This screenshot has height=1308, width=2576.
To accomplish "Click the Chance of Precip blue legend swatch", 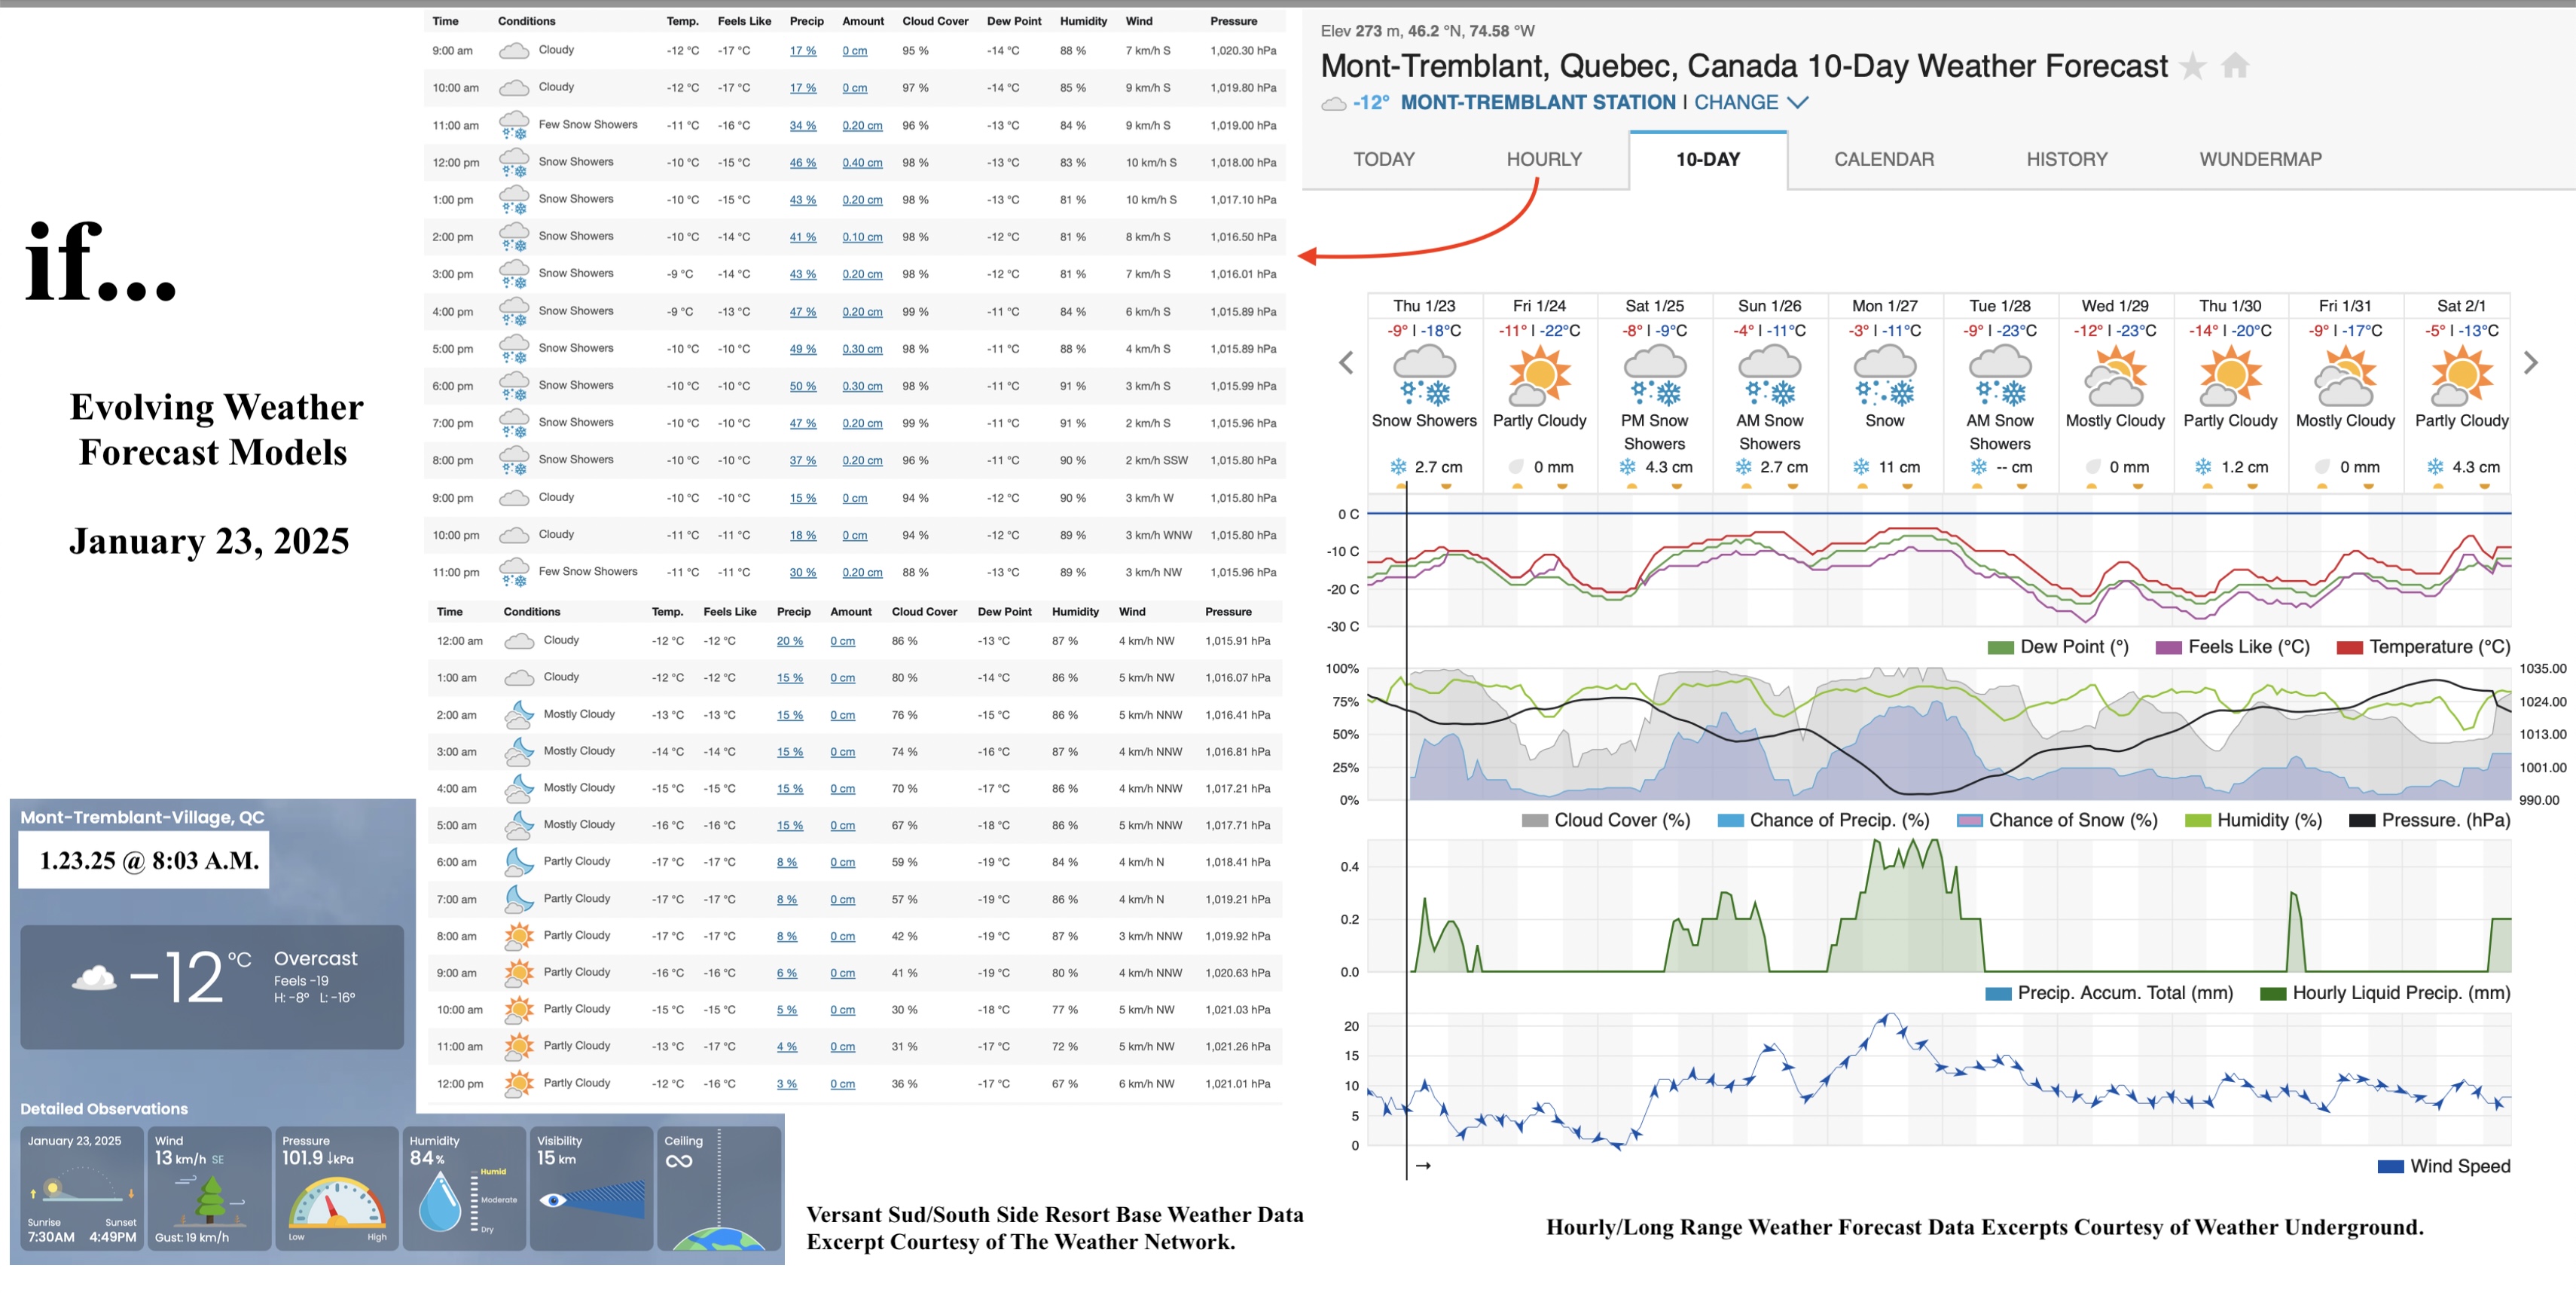I will [1730, 821].
